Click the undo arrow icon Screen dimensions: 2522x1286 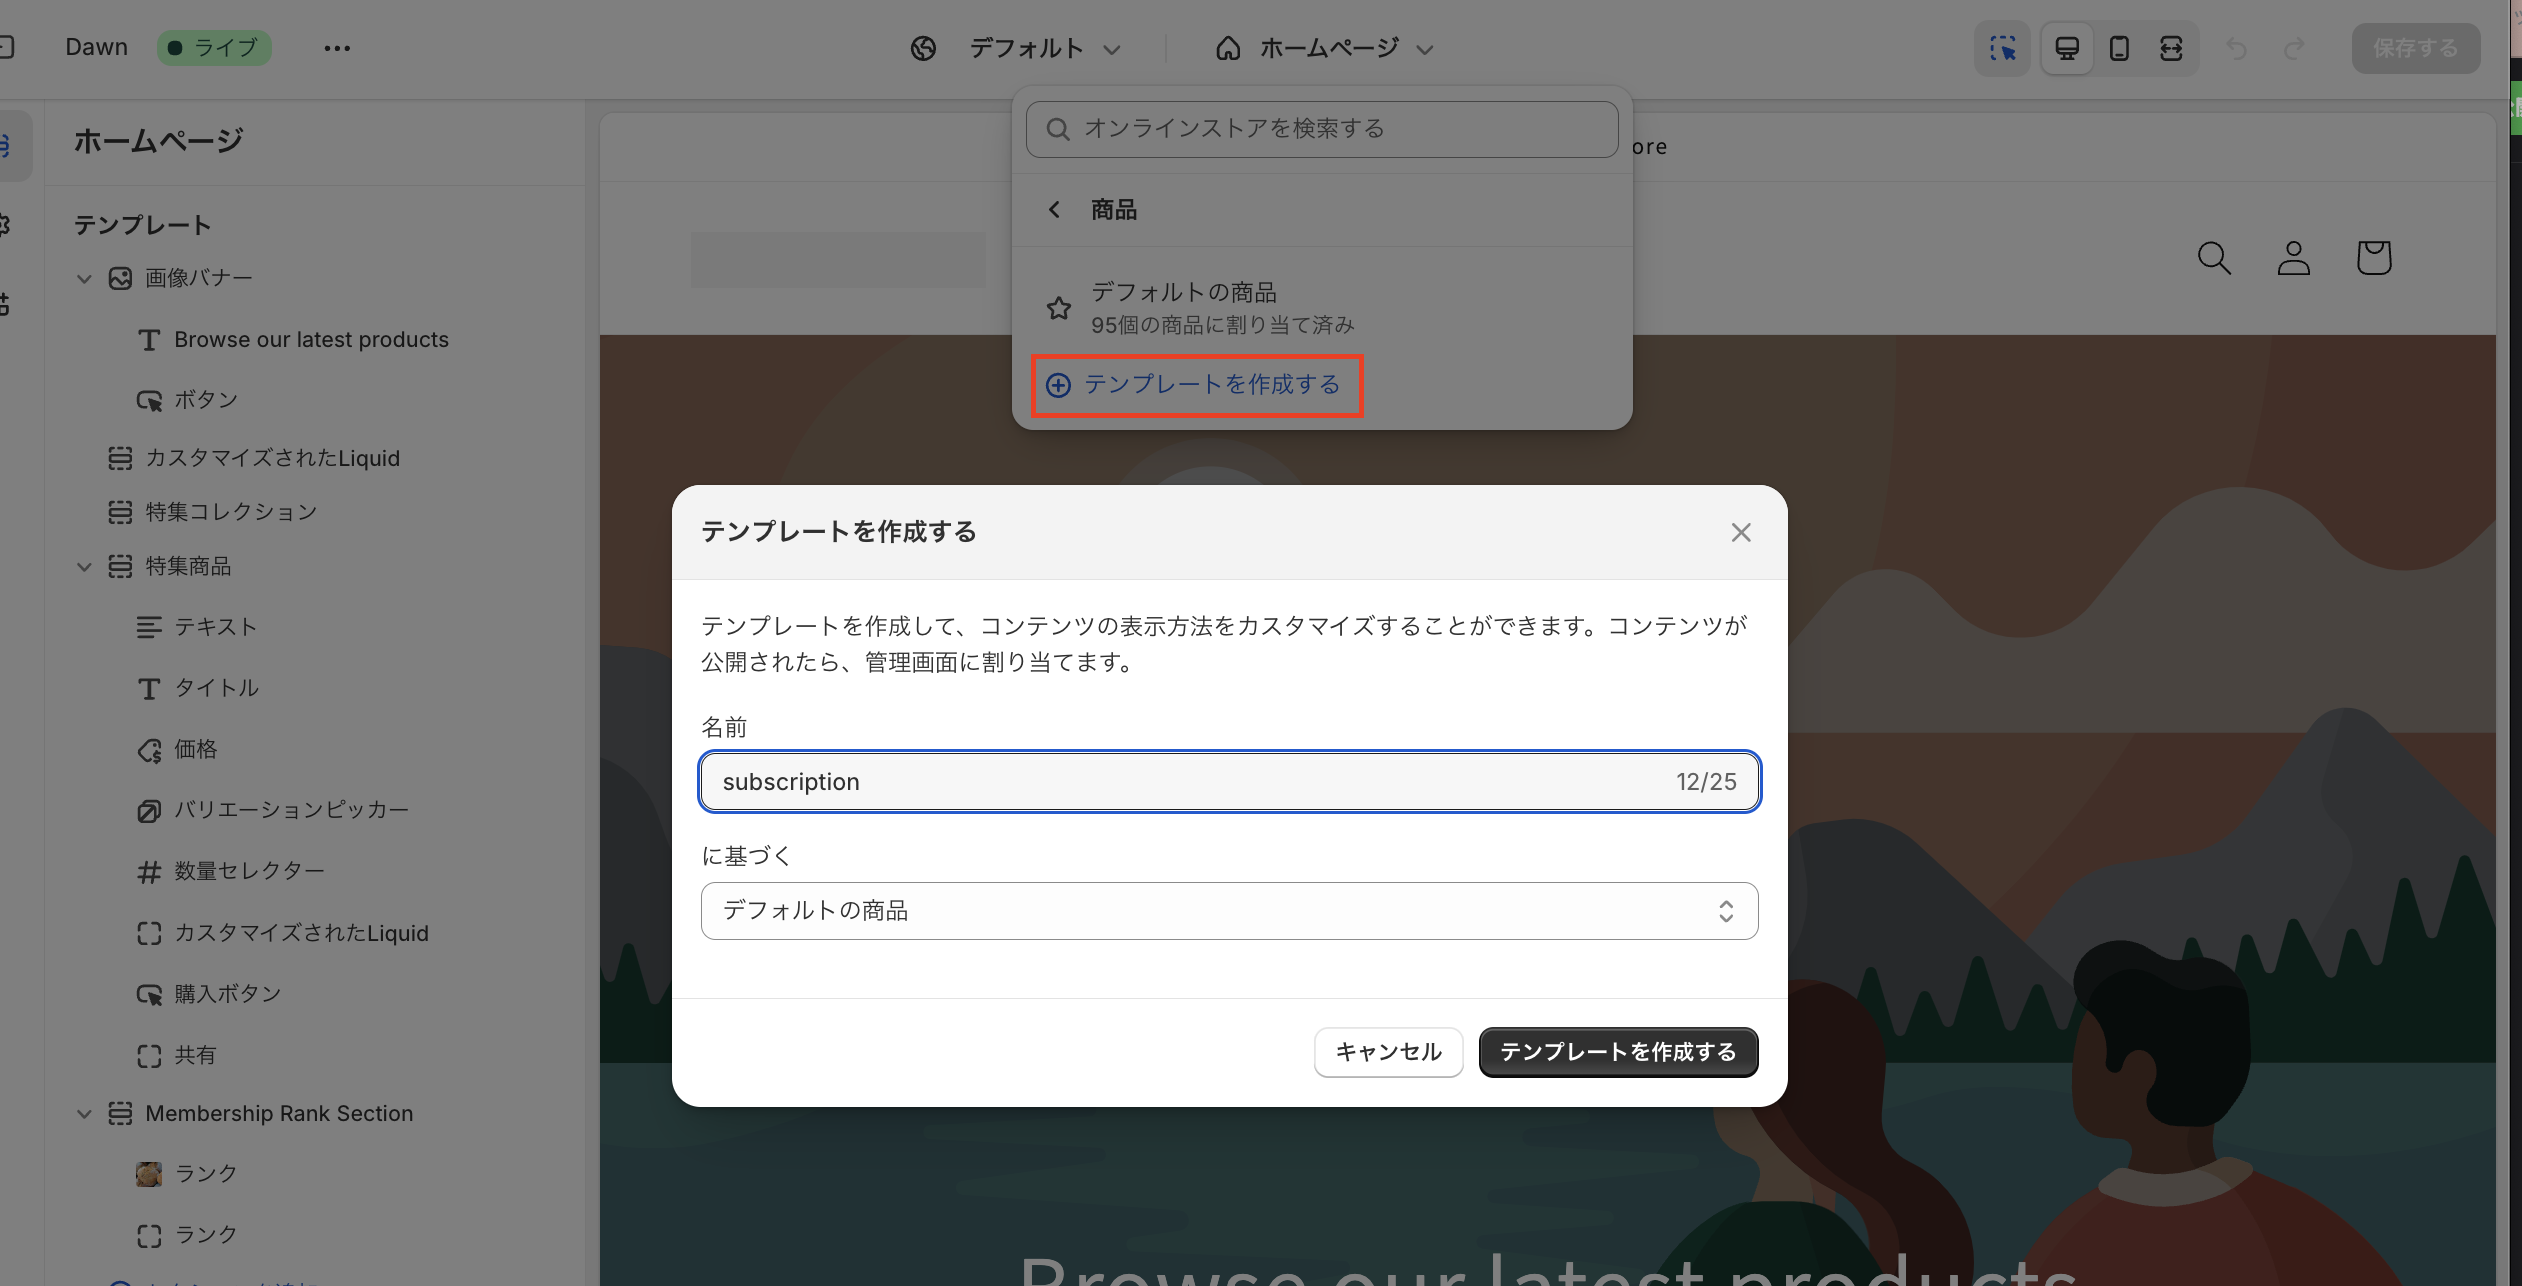coord(2237,48)
